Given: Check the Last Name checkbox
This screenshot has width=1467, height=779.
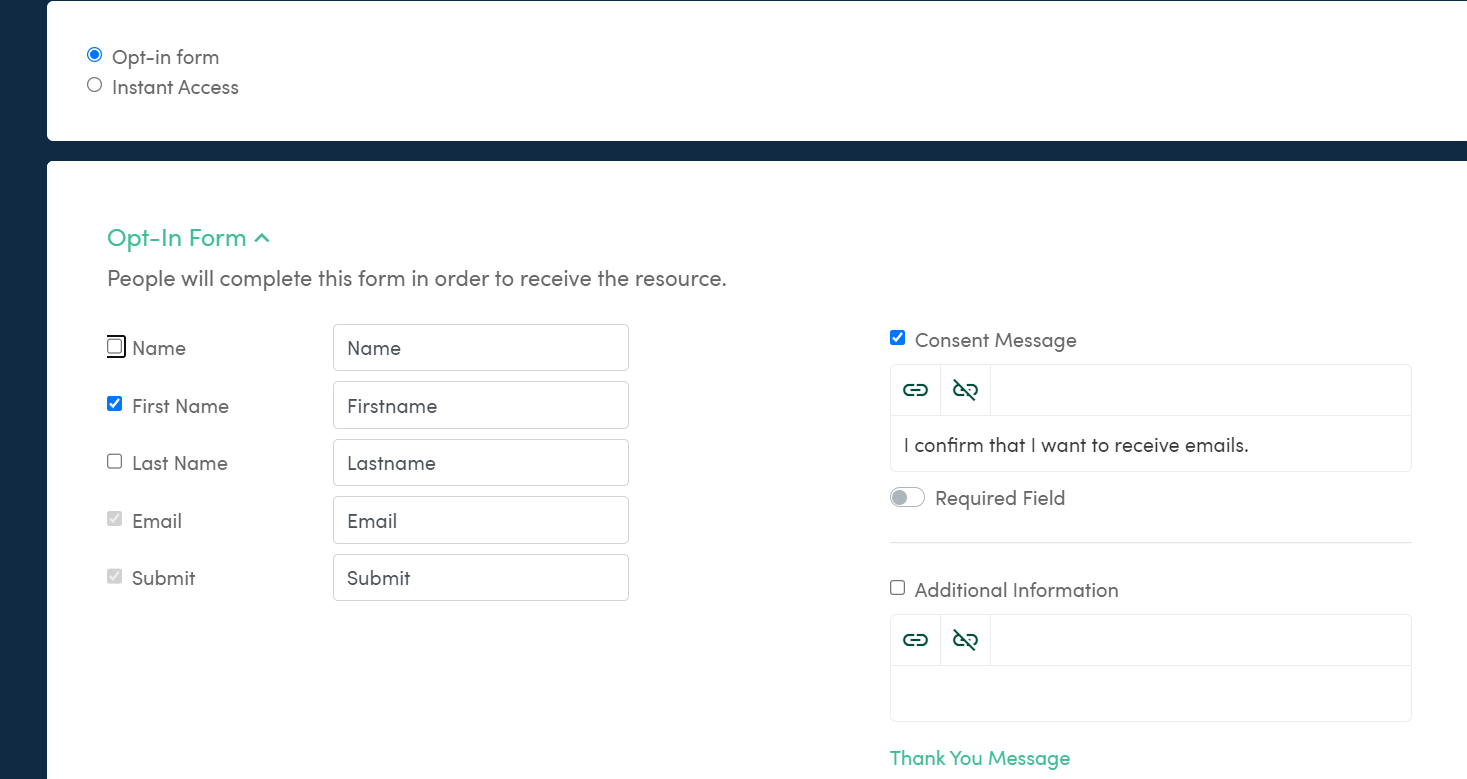Looking at the screenshot, I should (x=115, y=462).
